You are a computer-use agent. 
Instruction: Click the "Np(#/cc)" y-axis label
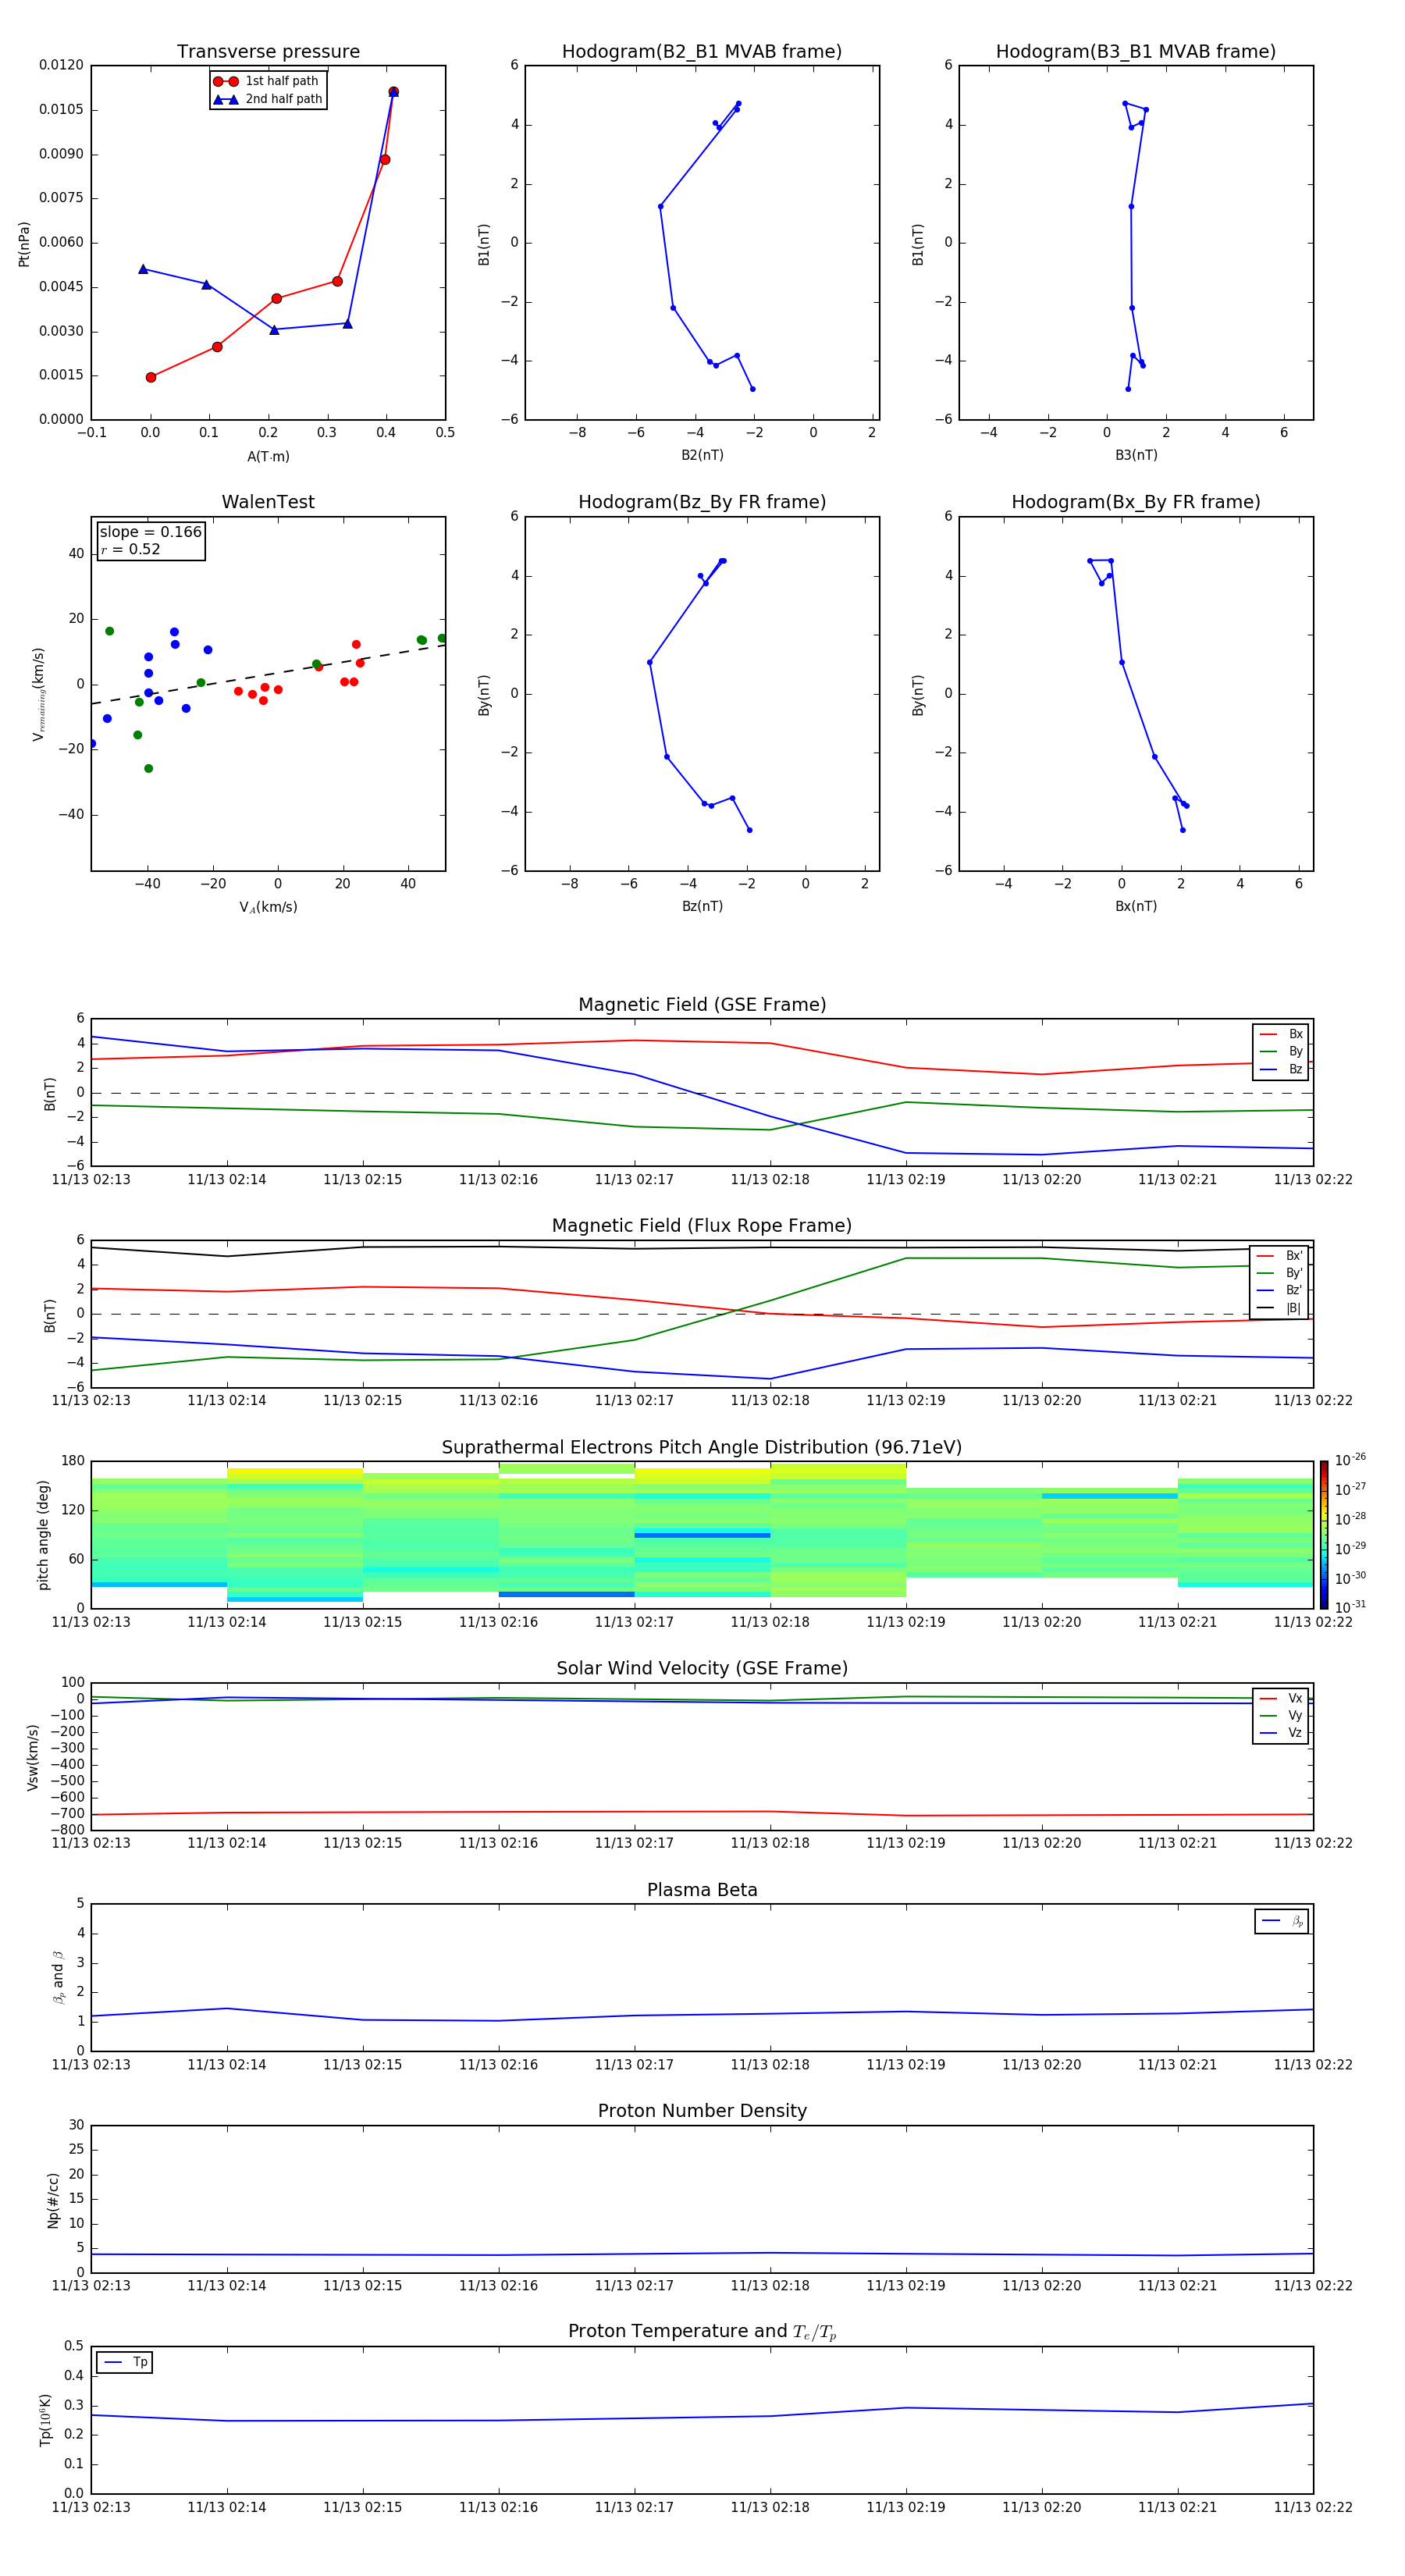(53, 2199)
